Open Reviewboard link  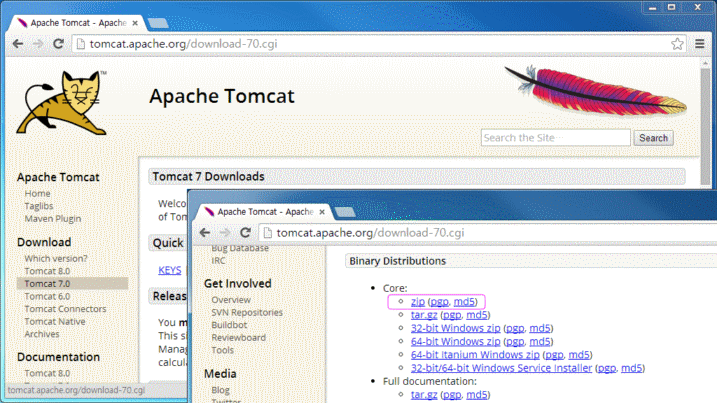click(x=238, y=338)
